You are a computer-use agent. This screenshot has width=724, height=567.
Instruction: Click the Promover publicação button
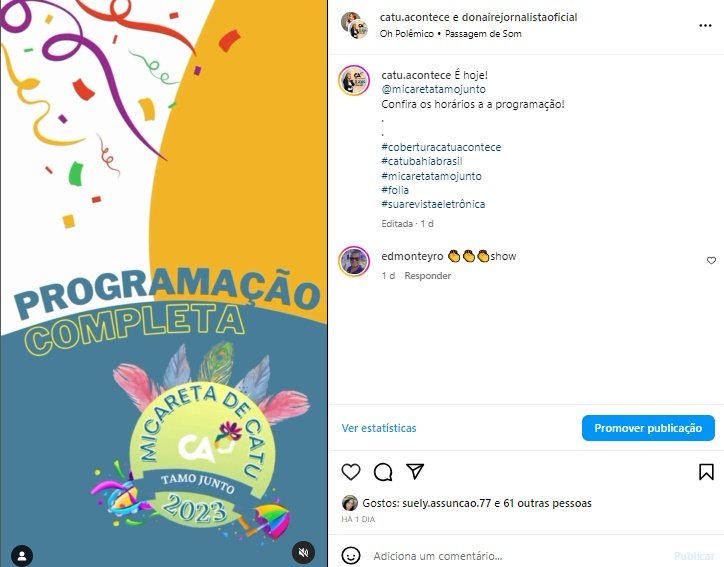[648, 428]
